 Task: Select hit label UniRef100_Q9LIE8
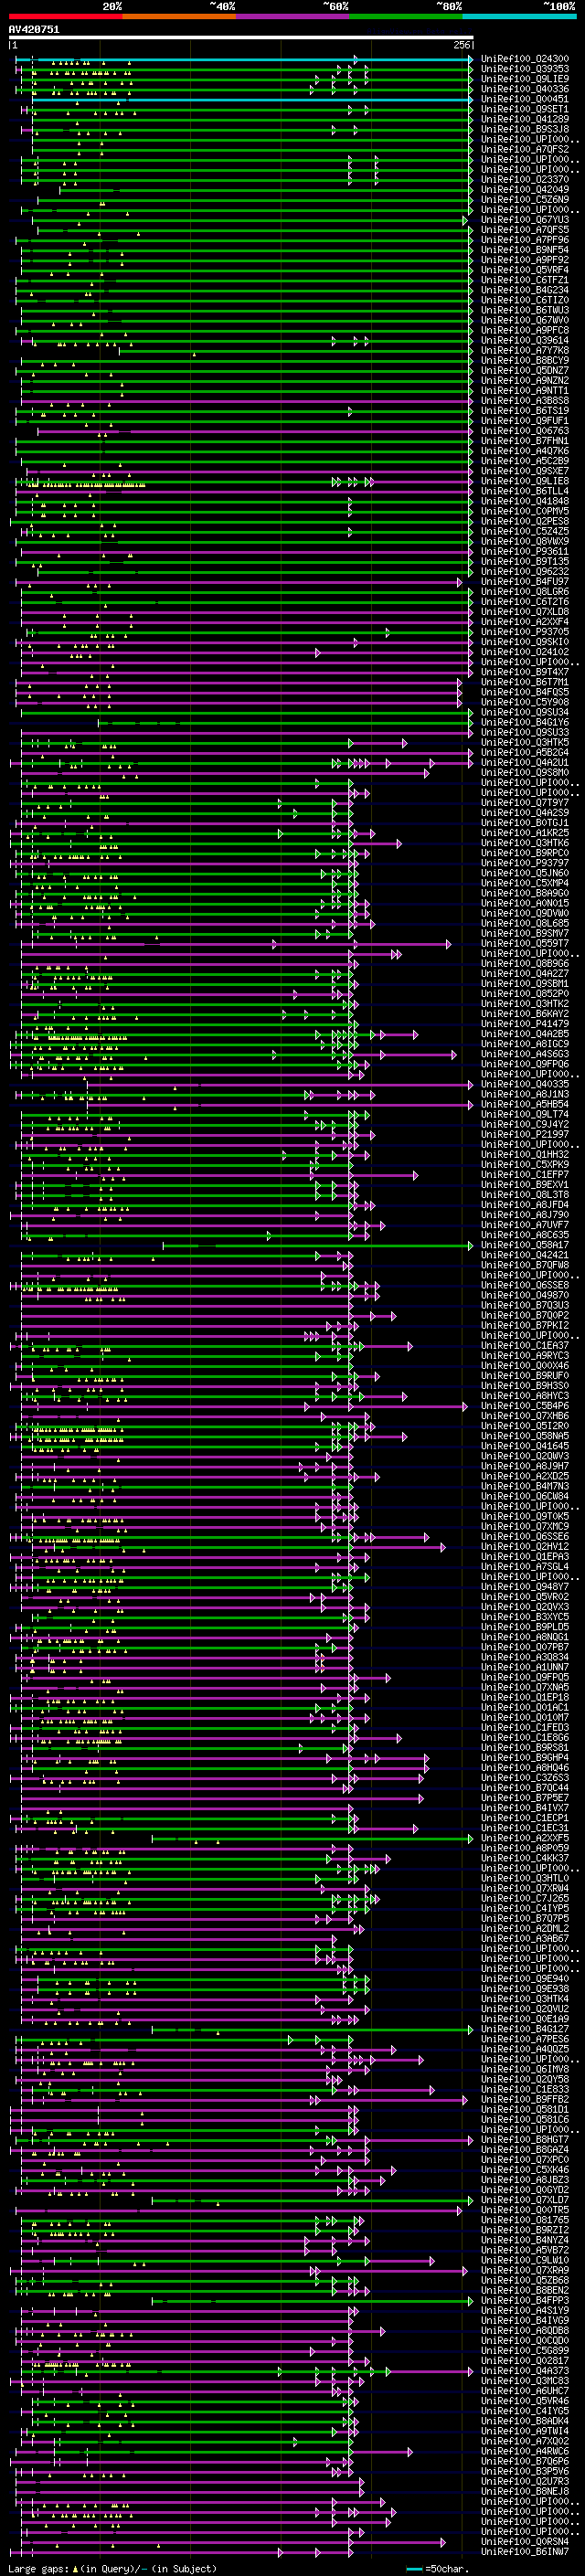click(x=525, y=481)
